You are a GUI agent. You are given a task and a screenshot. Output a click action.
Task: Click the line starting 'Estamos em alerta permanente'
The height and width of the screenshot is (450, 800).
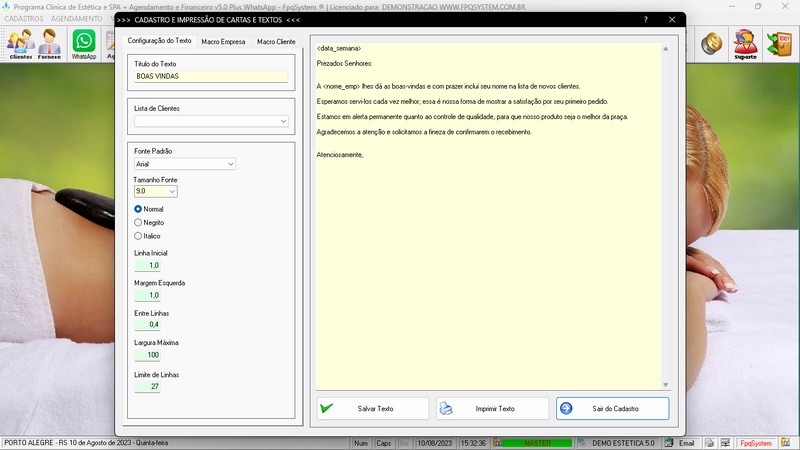(472, 117)
